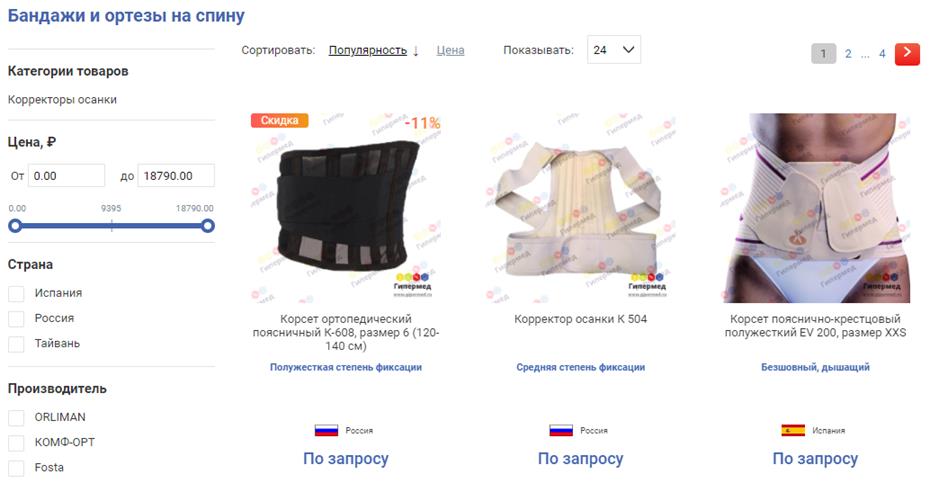Go to page 2 of results
Screen dimensions: 930x483
point(848,54)
